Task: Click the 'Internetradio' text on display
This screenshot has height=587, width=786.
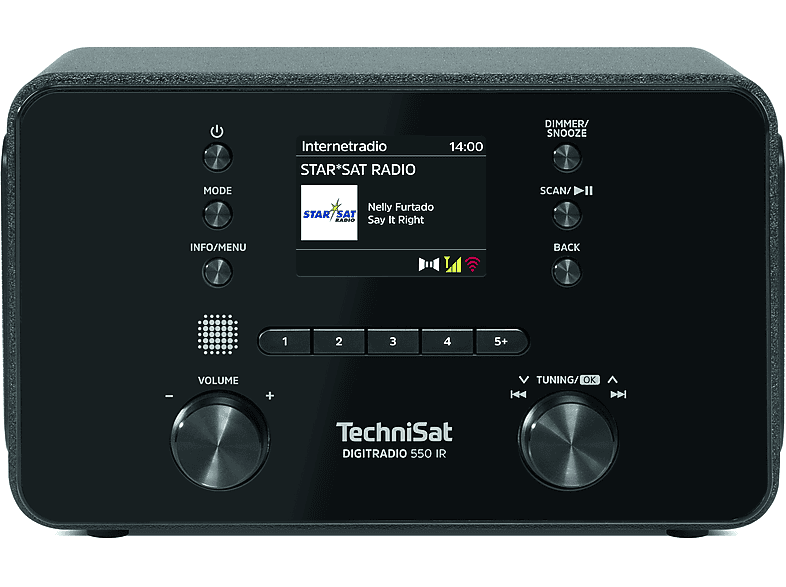Action: pyautogui.click(x=344, y=146)
